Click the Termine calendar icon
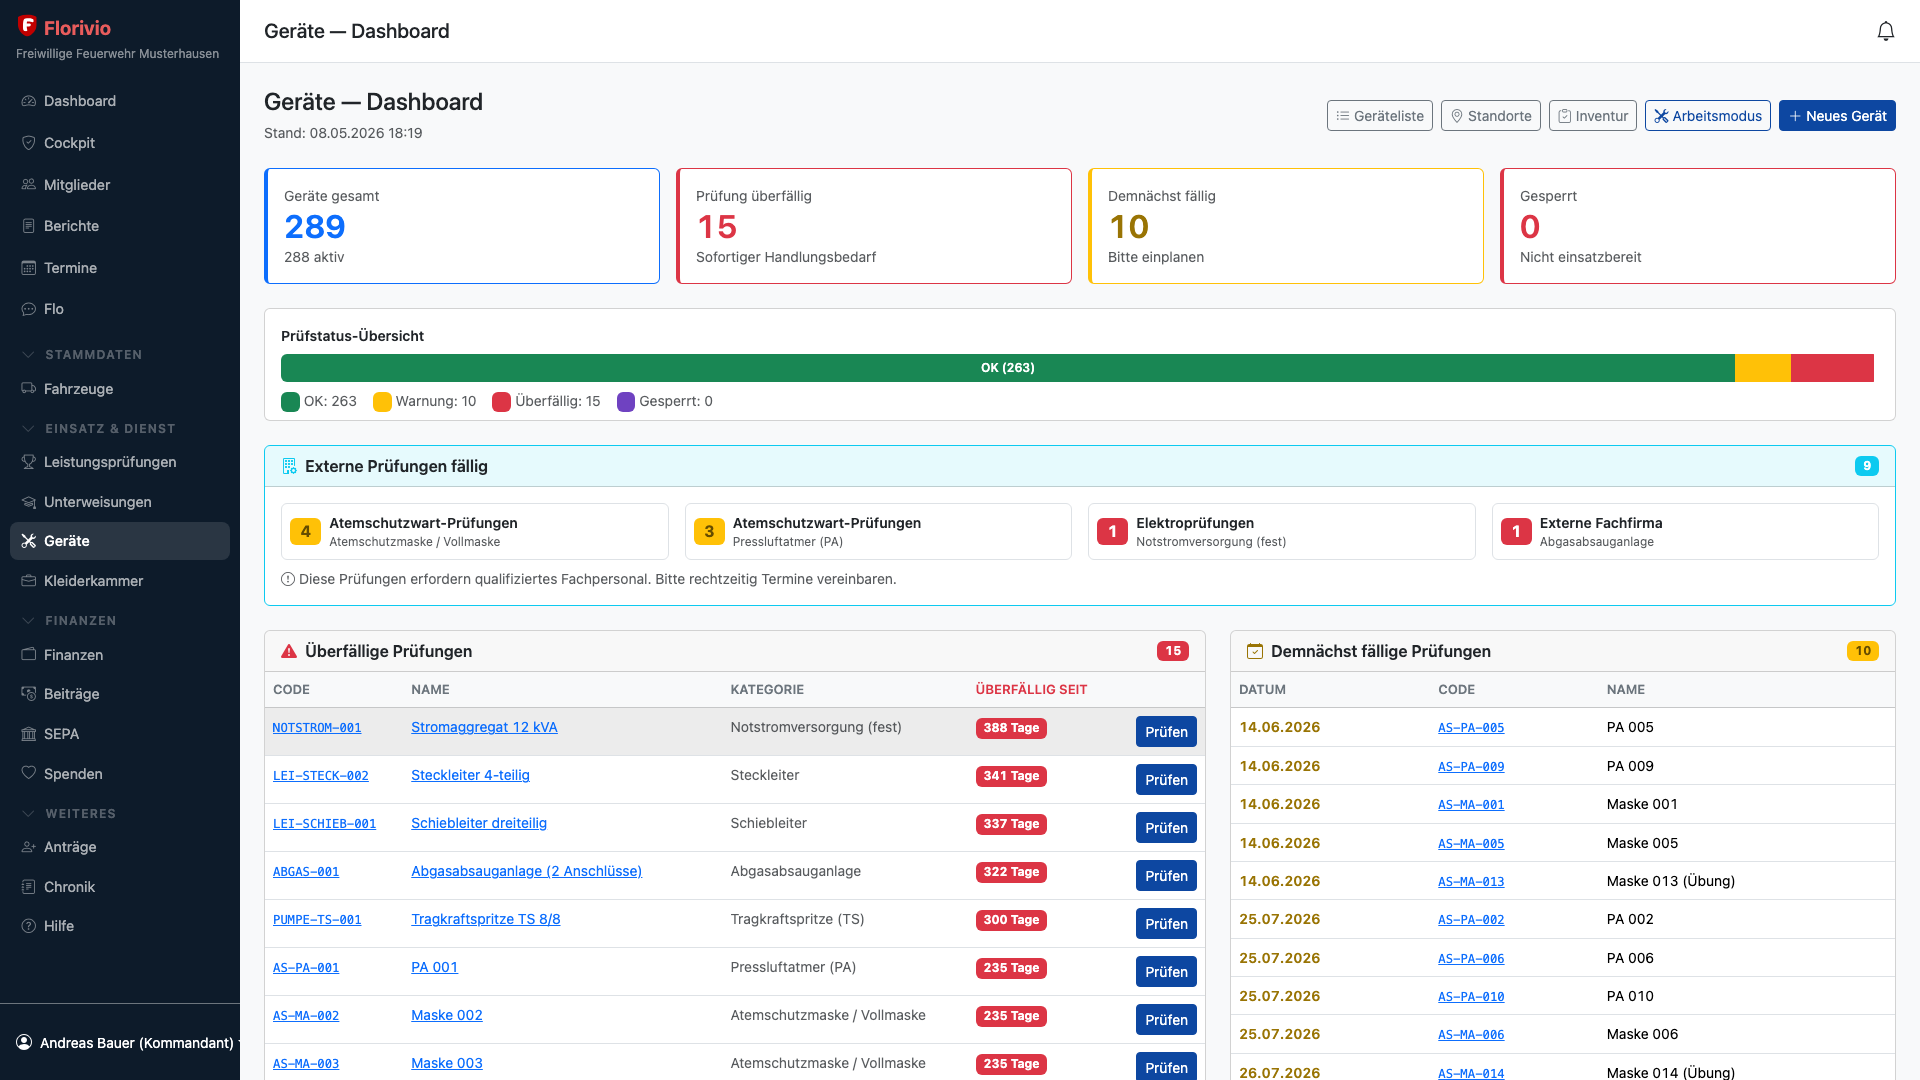 pos(29,268)
